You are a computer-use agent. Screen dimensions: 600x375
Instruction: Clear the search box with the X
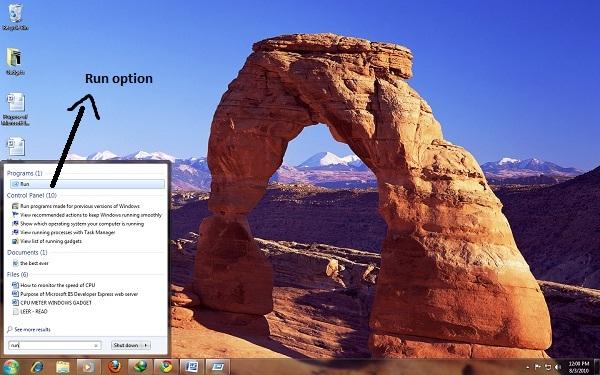click(x=96, y=346)
